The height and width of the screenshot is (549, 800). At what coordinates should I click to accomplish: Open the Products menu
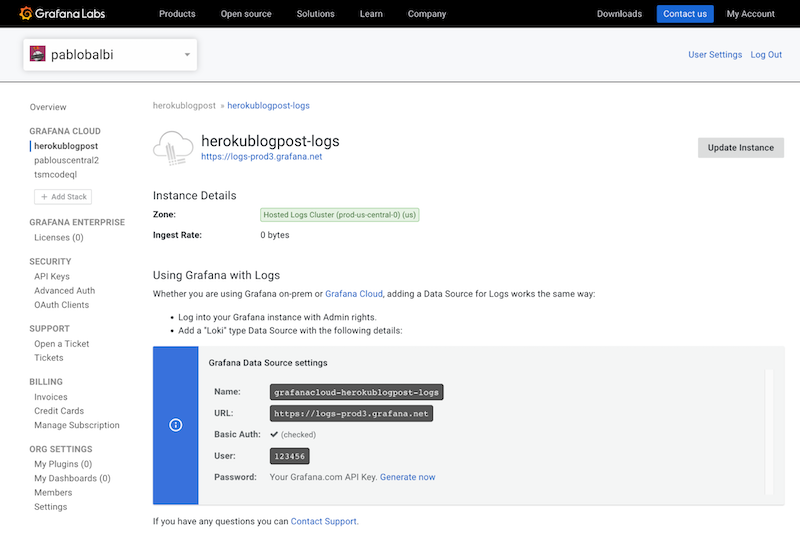(x=177, y=14)
